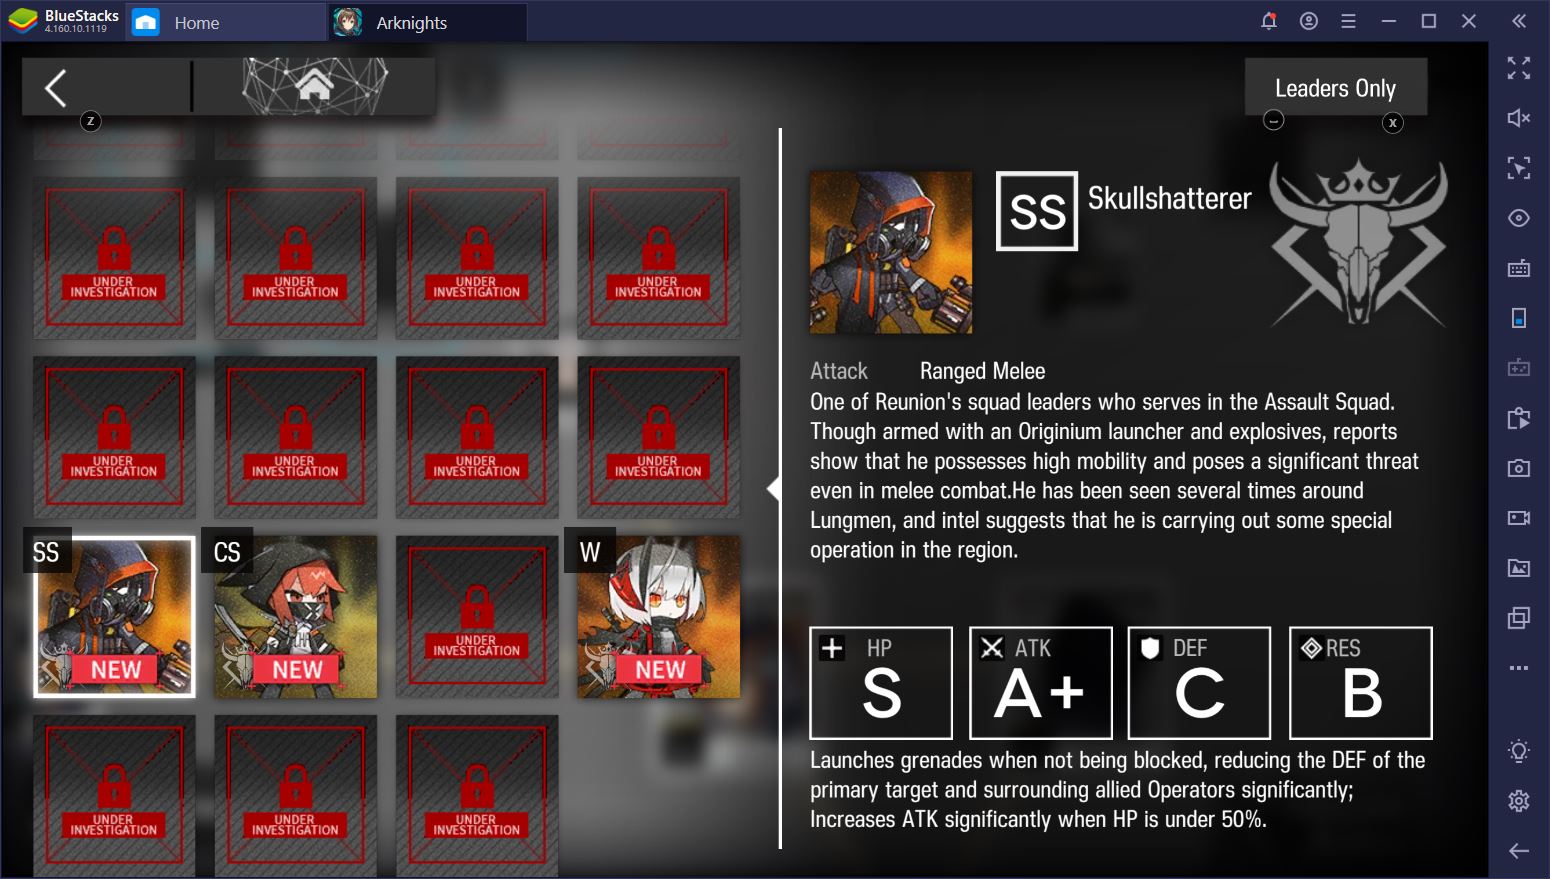The image size is (1550, 879).
Task: Open the macro recorder robot icon
Action: (1519, 368)
